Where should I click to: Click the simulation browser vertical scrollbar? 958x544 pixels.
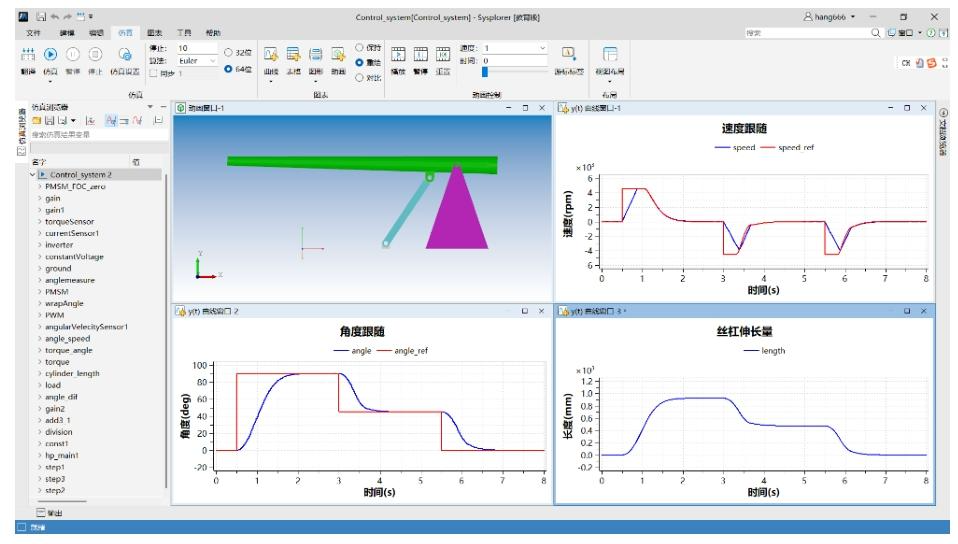(x=166, y=330)
